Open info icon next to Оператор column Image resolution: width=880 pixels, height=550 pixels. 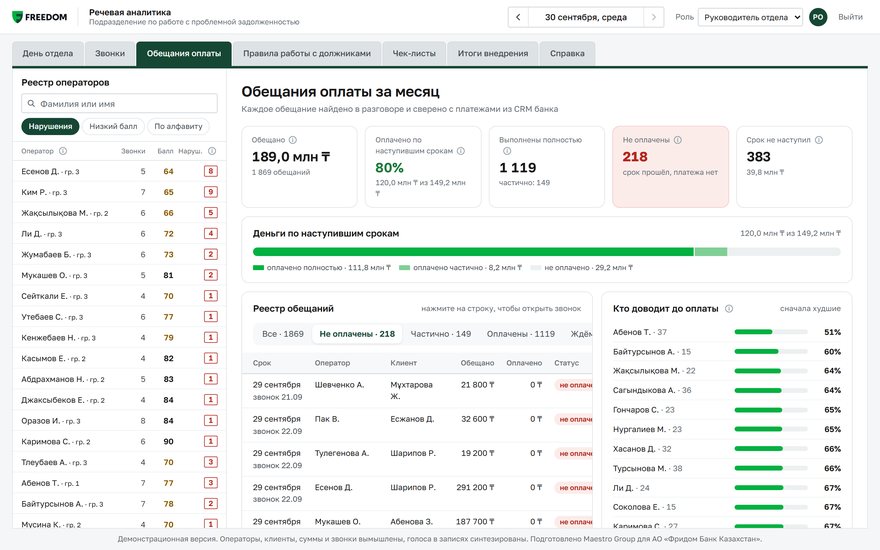click(63, 151)
